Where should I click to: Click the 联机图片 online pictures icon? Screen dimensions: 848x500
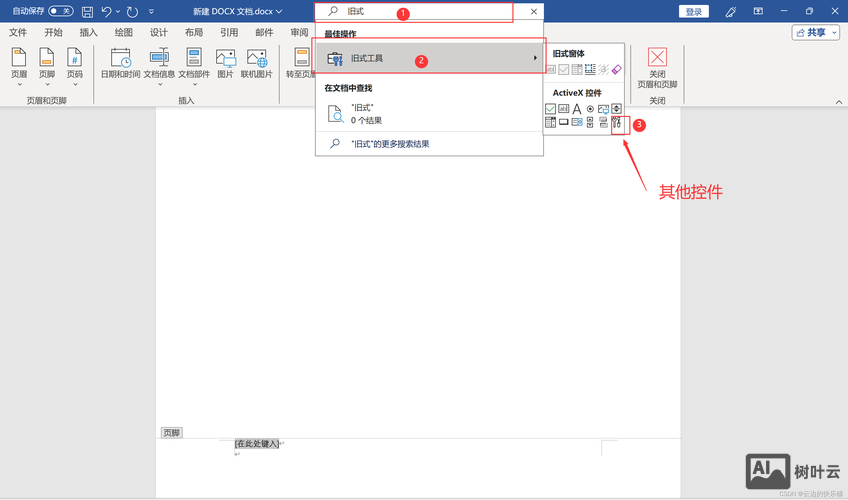coord(256,58)
